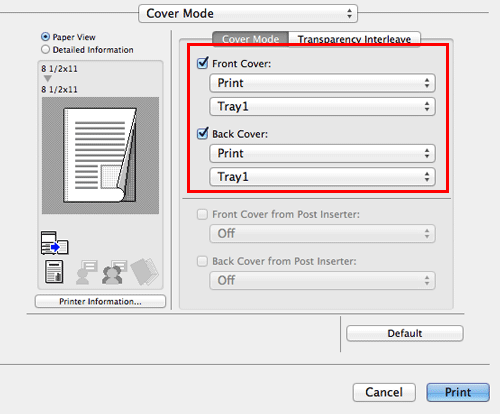Image resolution: width=500 pixels, height=414 pixels.
Task: Click the stacked papers icon
Action: pos(145,272)
